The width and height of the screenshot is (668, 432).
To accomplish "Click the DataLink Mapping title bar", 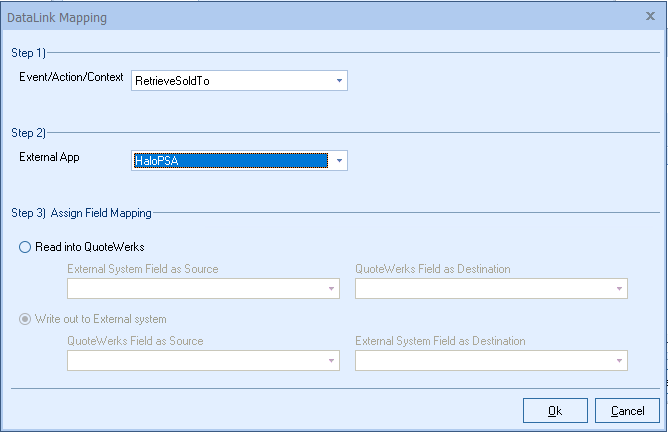I will 300,17.
